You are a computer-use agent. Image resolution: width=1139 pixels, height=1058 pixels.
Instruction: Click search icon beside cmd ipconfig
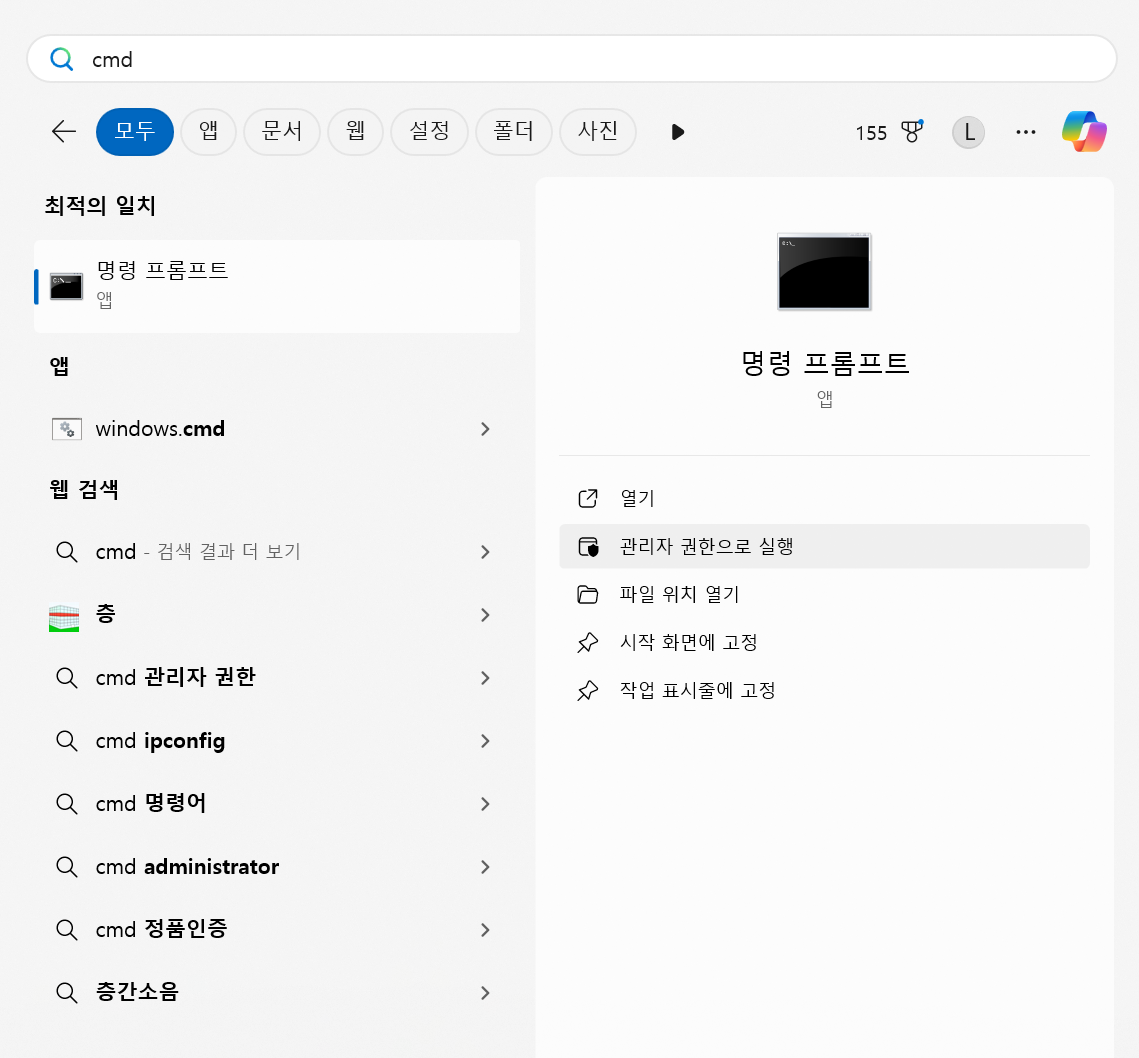[67, 740]
